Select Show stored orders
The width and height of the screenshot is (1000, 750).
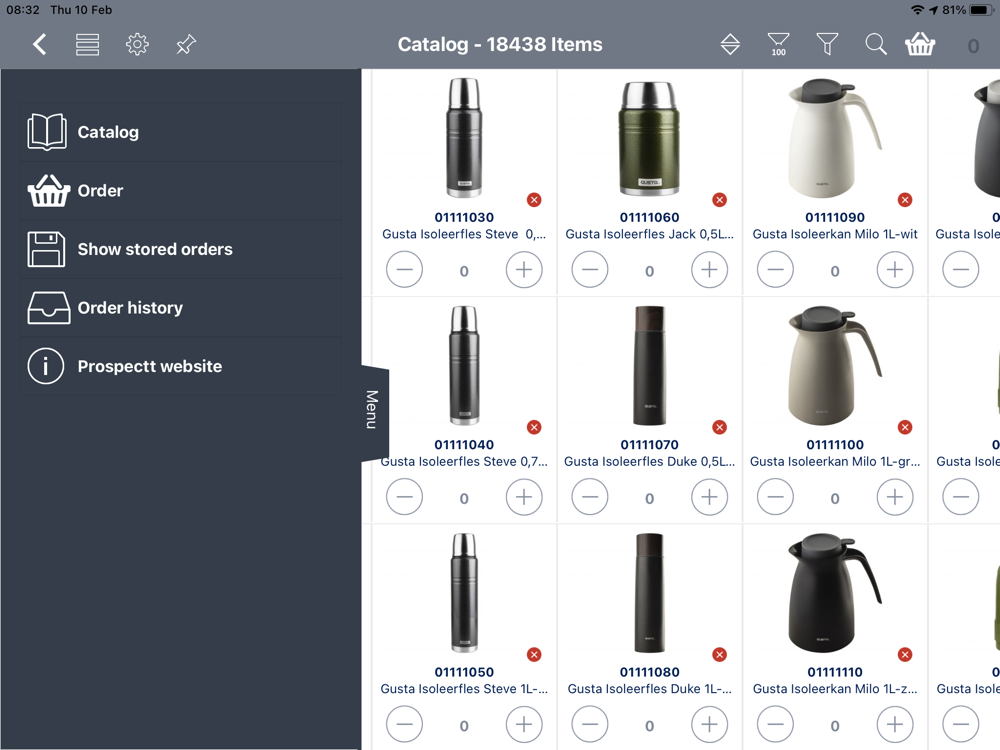(x=180, y=249)
